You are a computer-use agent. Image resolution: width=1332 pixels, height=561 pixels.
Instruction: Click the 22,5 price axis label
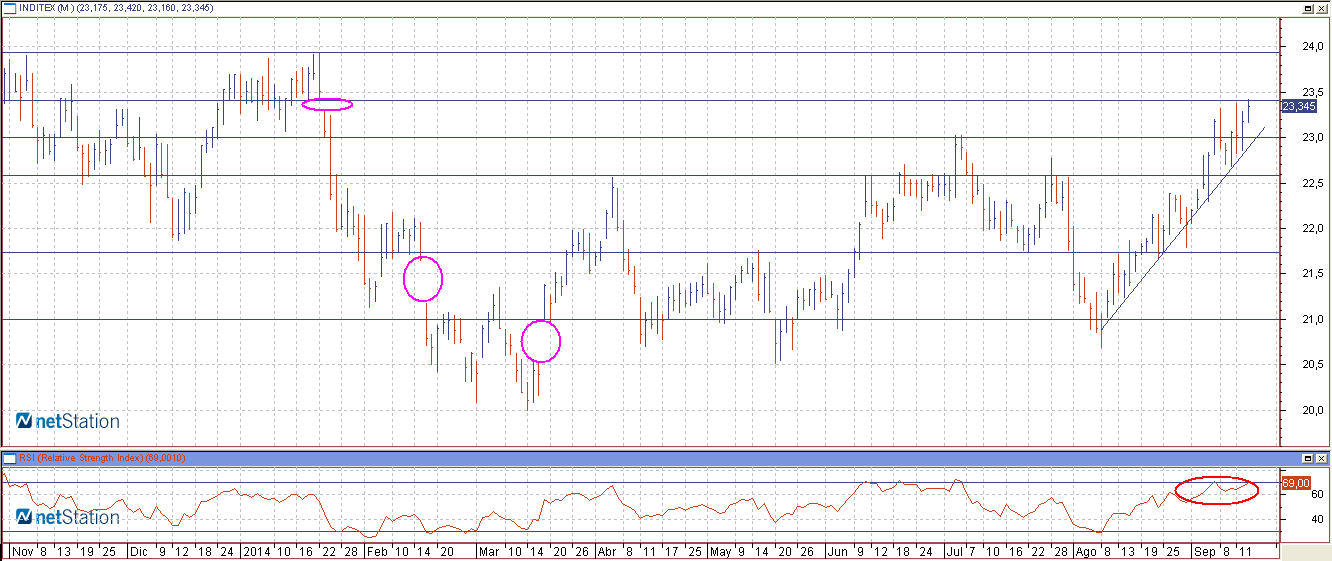tap(1313, 183)
